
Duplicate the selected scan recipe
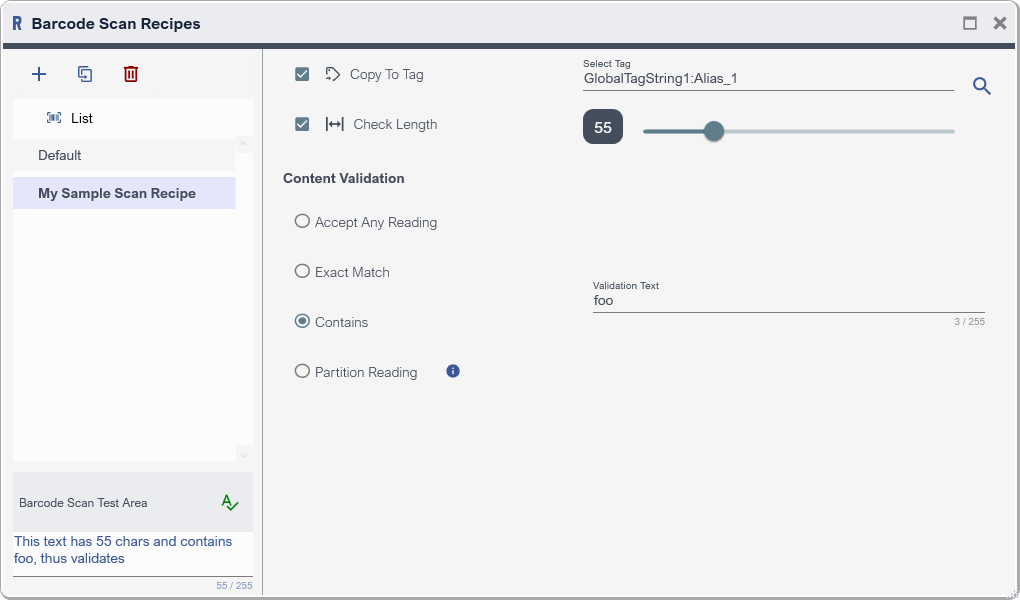(85, 74)
